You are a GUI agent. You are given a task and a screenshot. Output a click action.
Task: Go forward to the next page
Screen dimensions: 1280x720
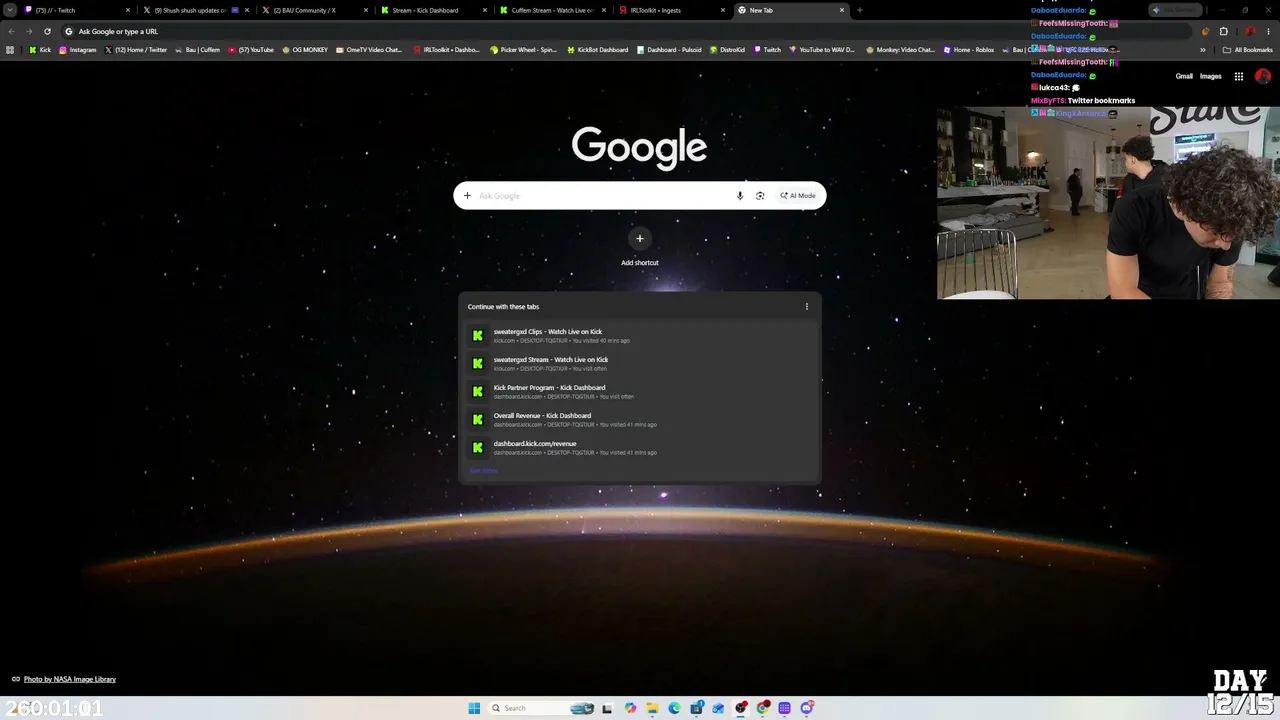[x=29, y=31]
